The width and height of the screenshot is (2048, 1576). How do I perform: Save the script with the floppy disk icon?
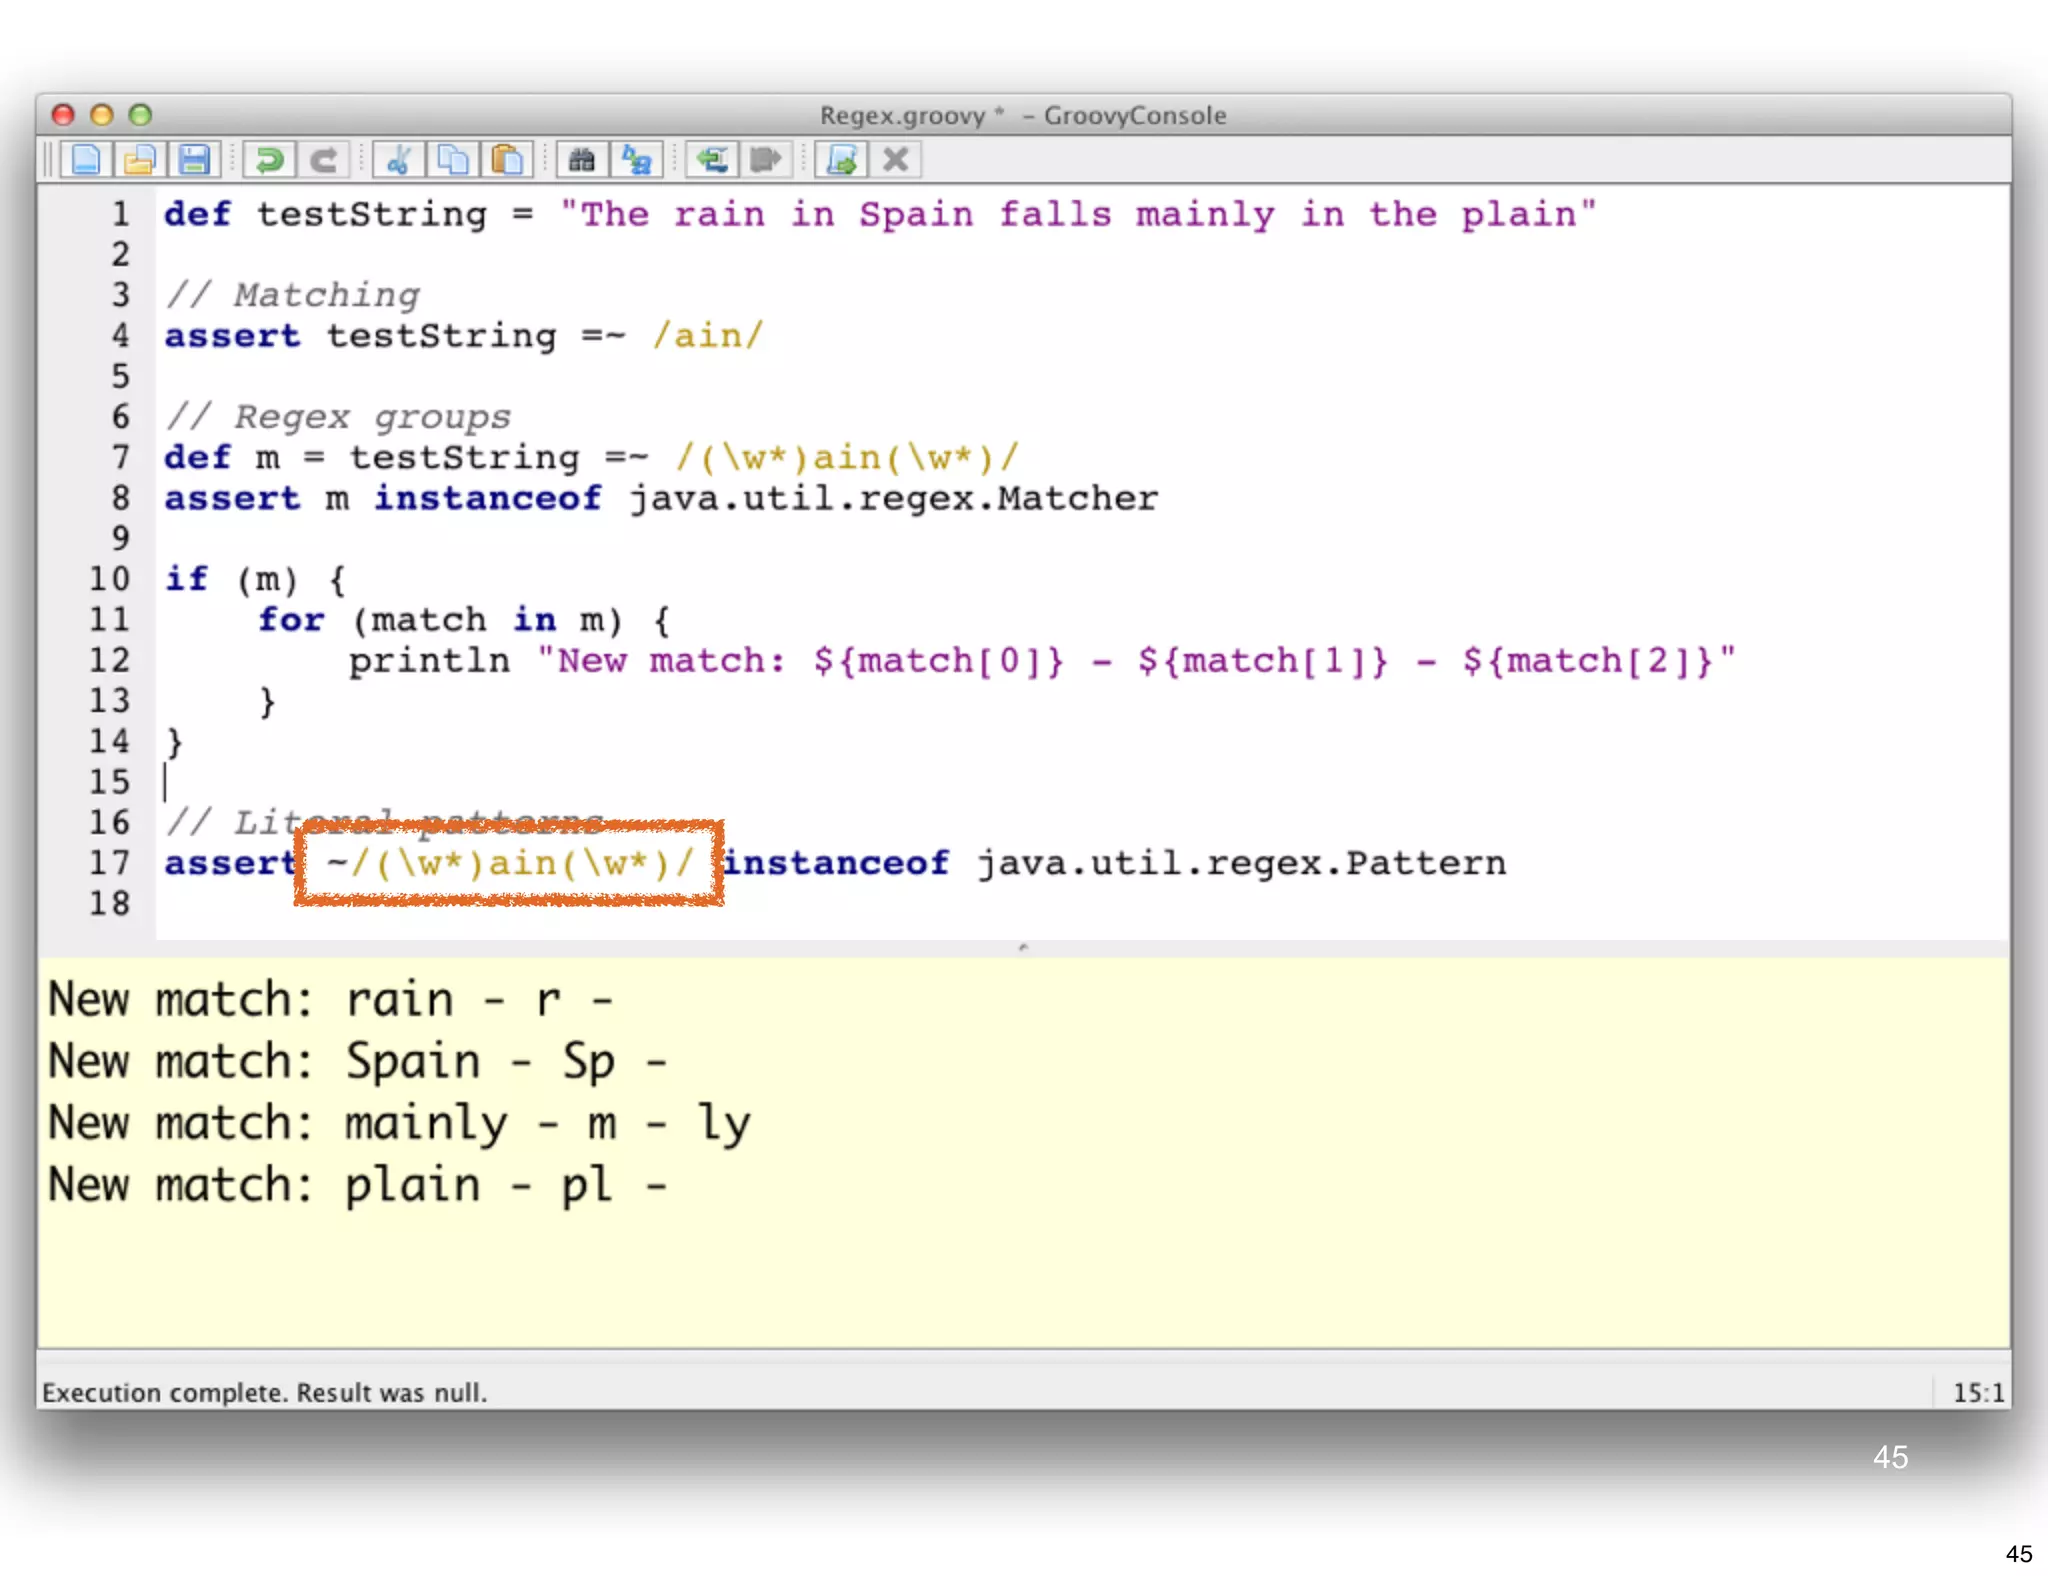click(194, 160)
